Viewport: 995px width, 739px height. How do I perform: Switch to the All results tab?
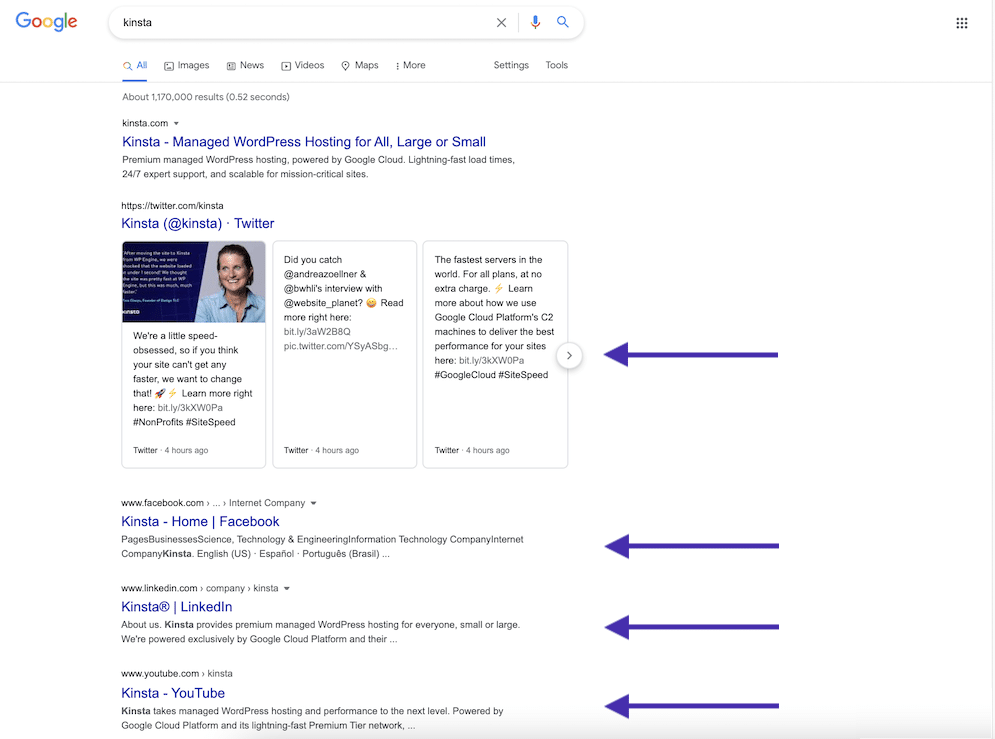pyautogui.click(x=133, y=65)
